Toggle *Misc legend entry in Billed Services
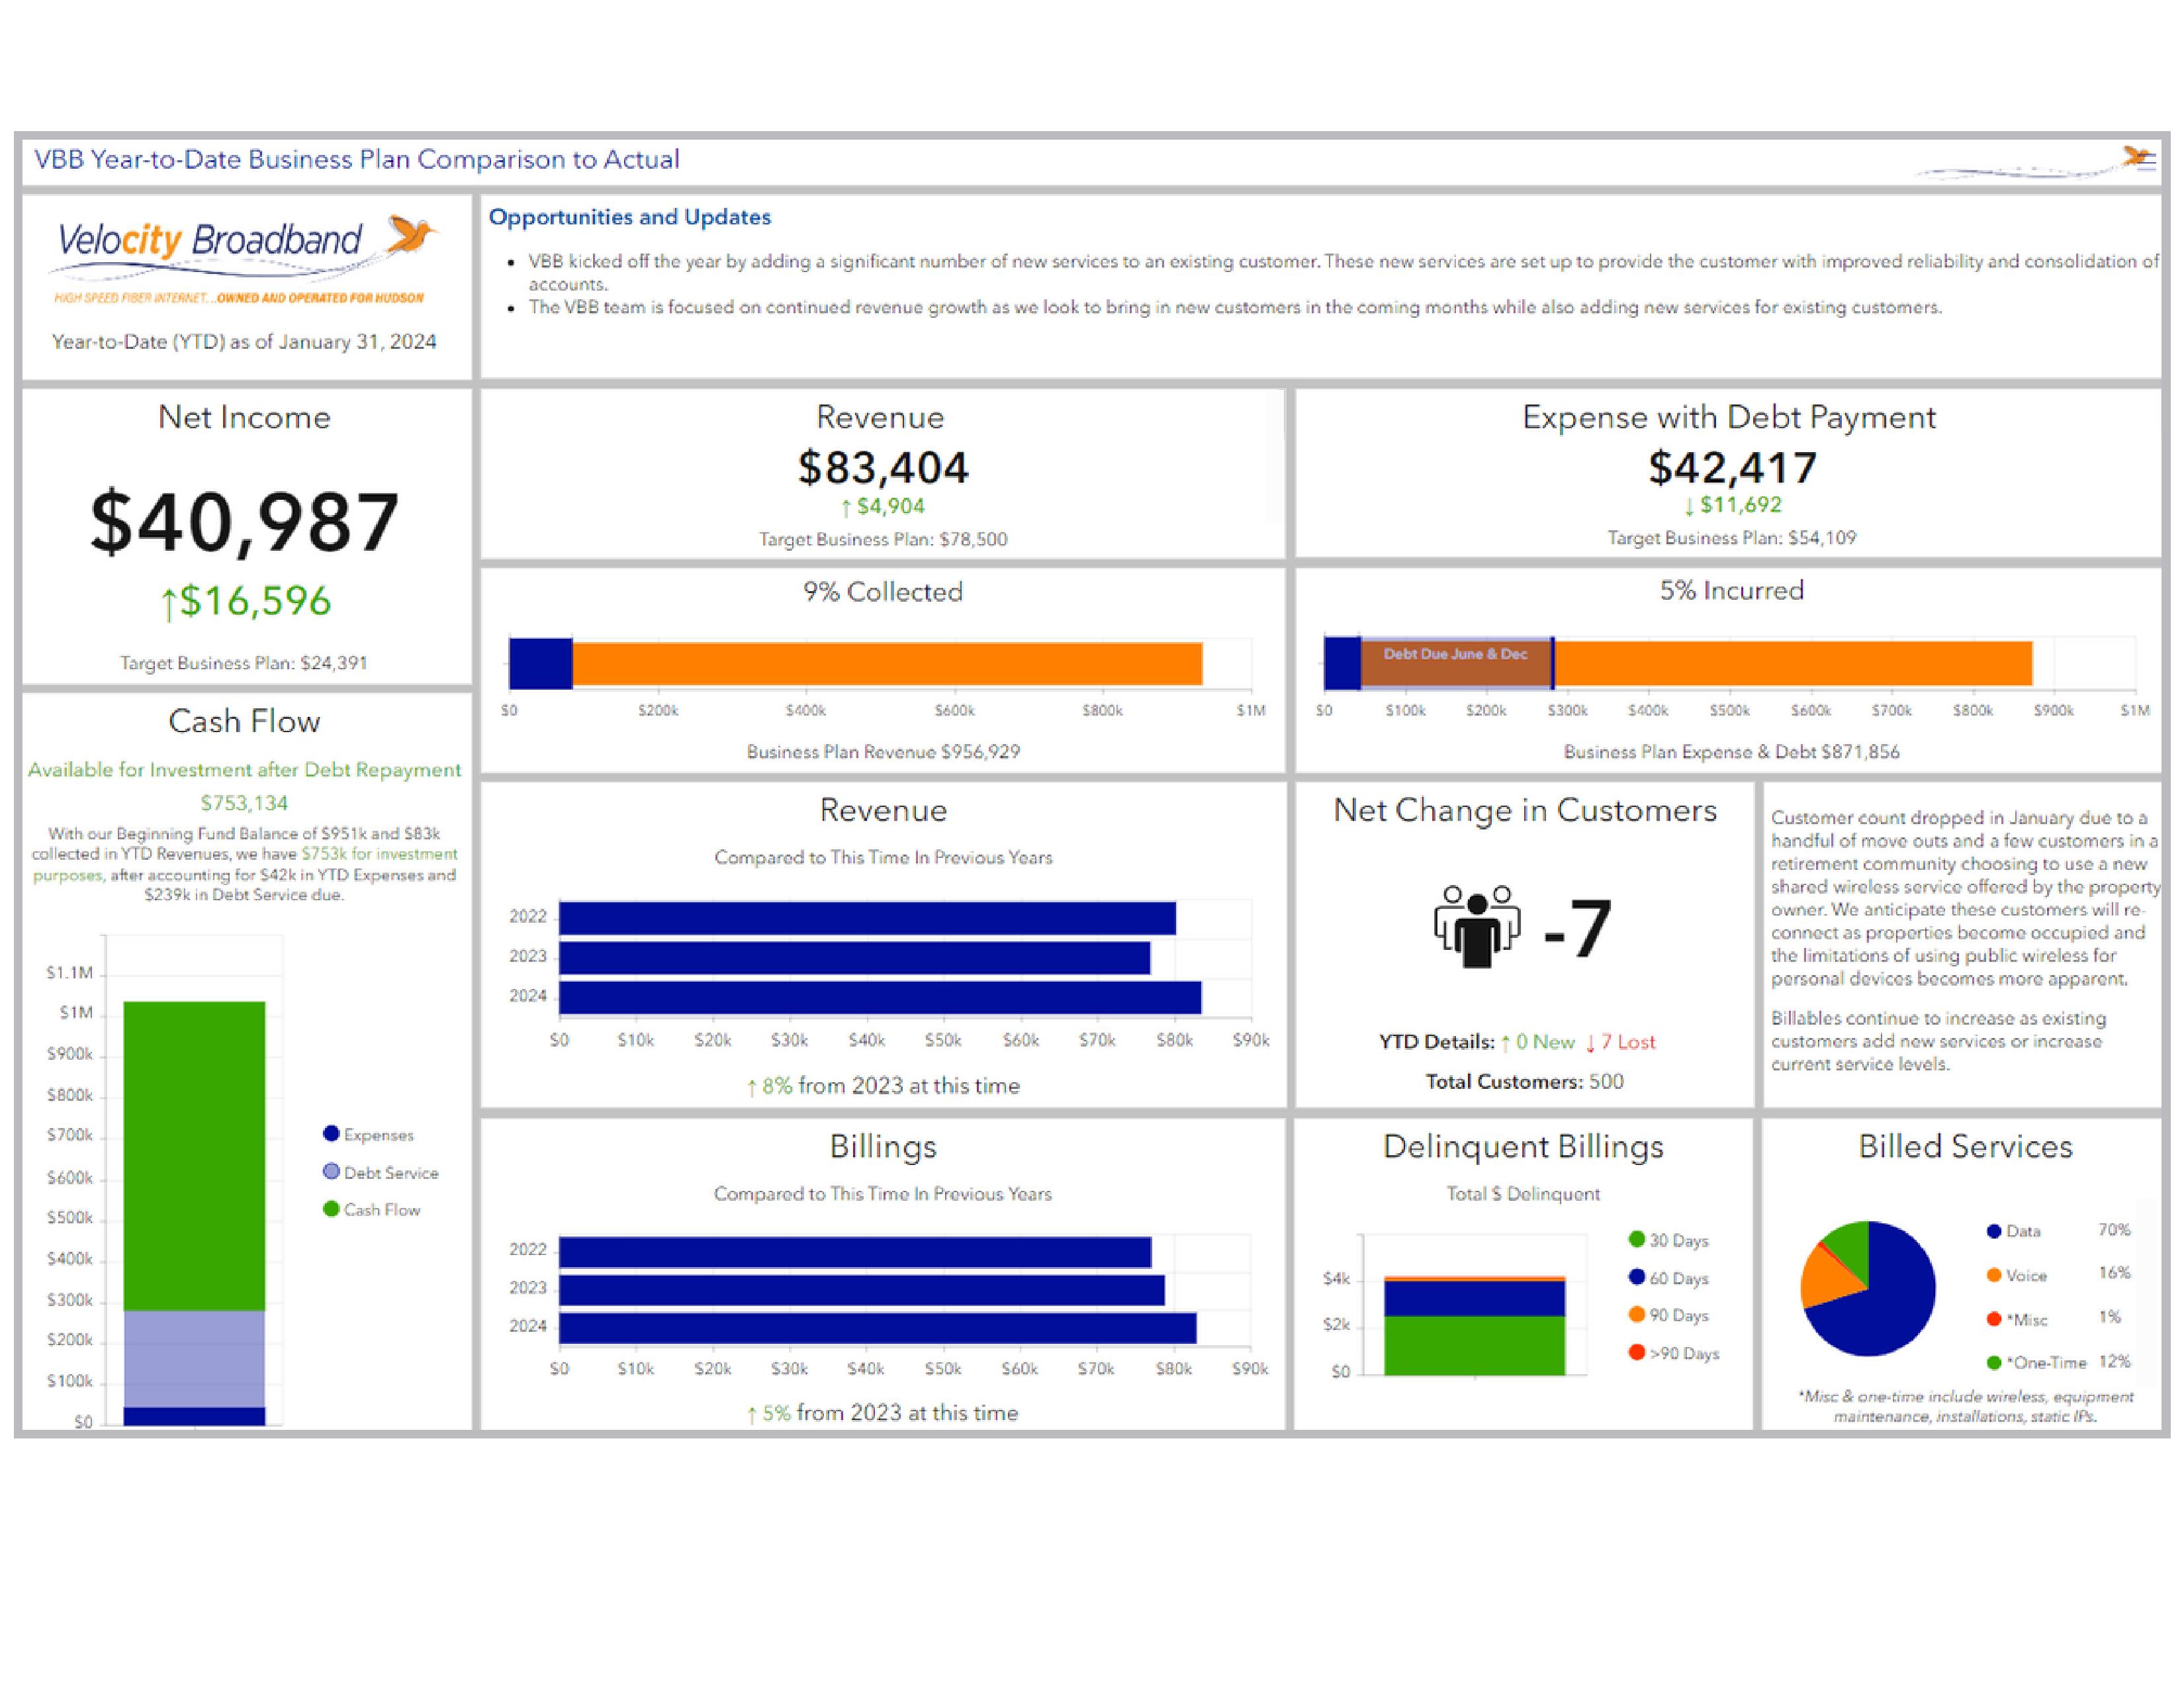Viewport: 2184px width, 1688px height. tap(2016, 1319)
